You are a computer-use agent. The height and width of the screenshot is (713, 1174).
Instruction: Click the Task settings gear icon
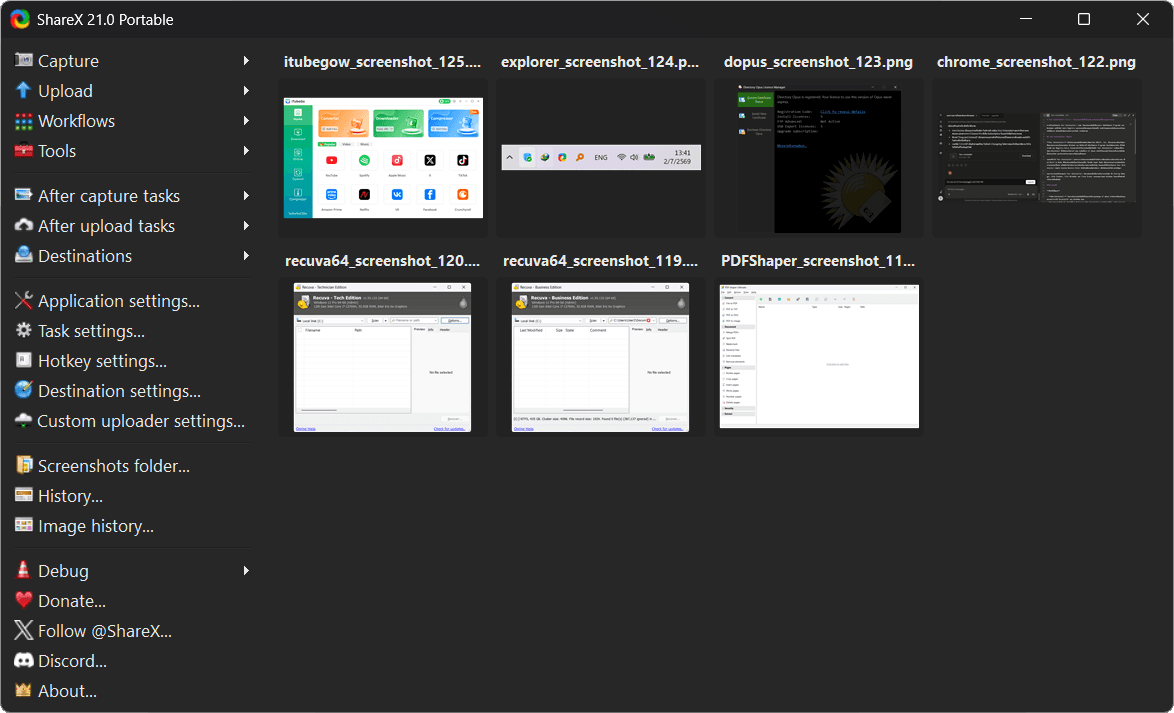[x=24, y=330]
